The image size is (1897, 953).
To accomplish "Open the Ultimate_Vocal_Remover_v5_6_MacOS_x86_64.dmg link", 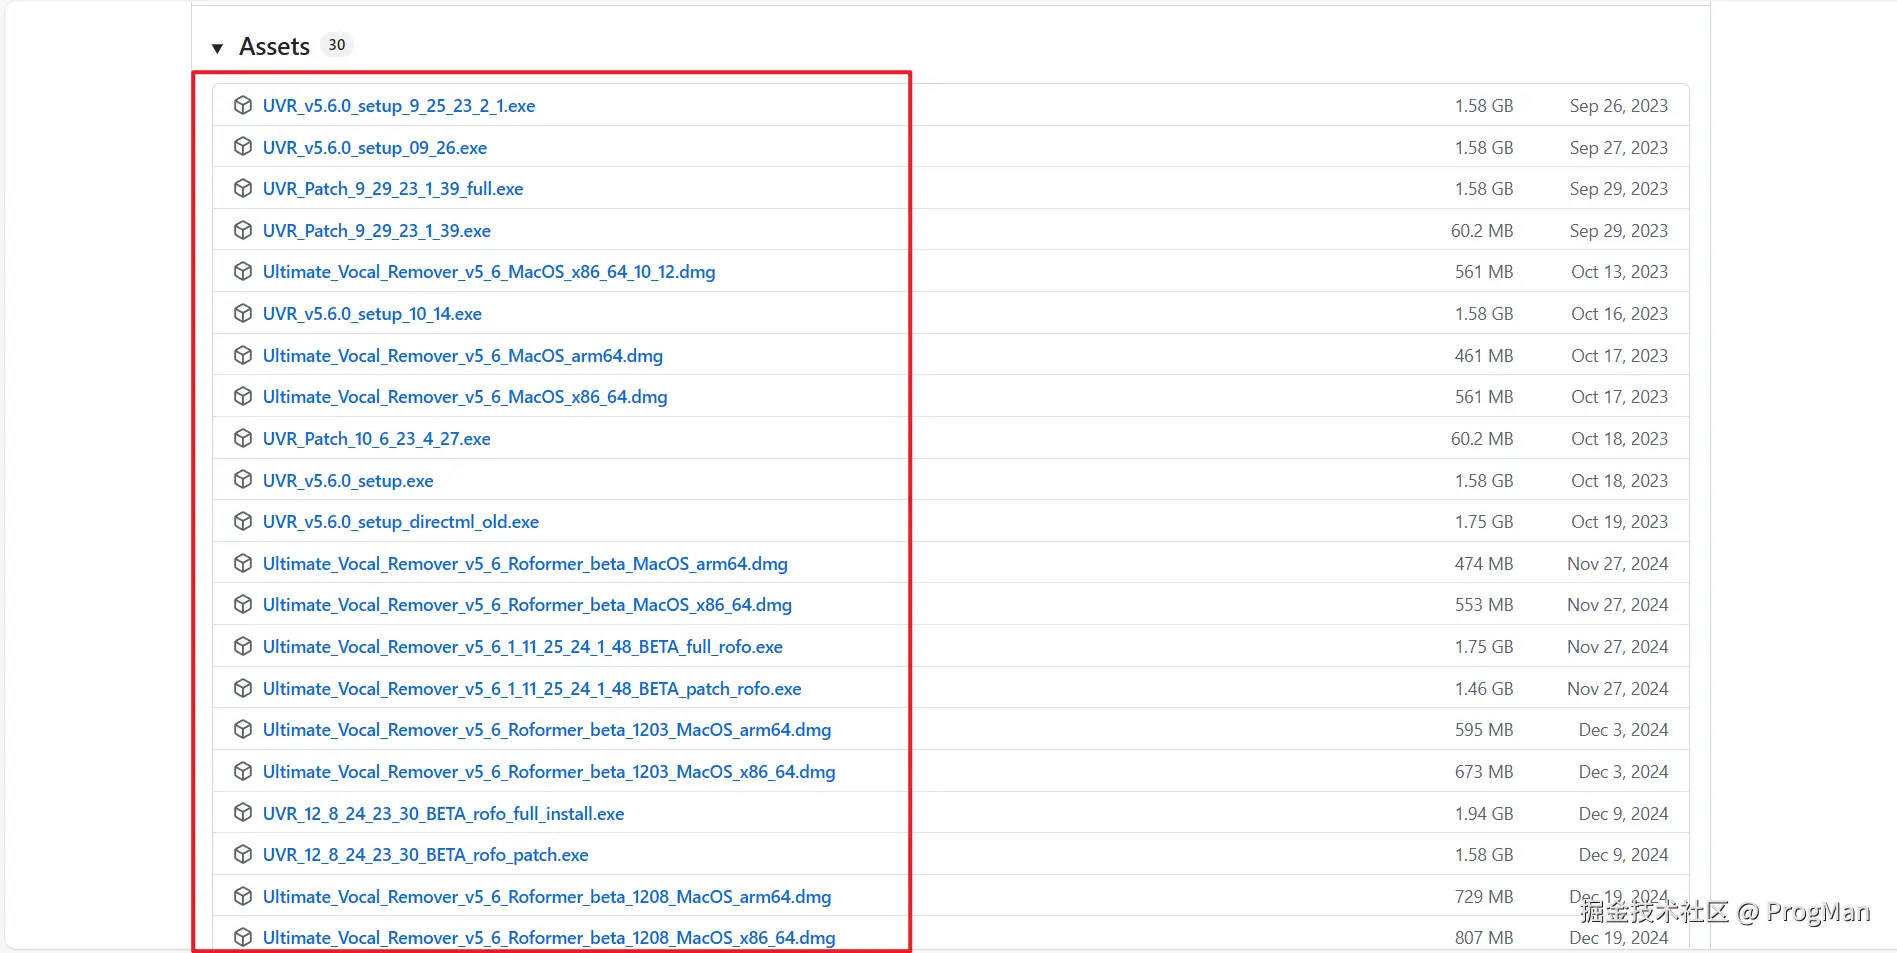I will click(465, 397).
